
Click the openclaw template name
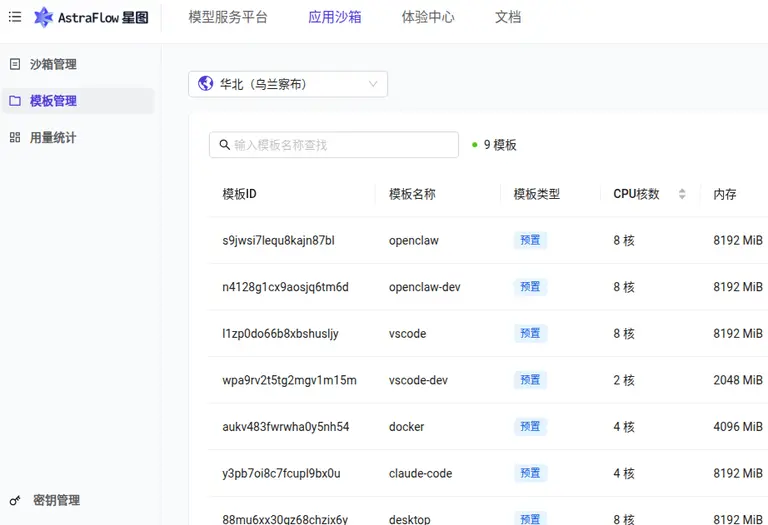point(414,240)
